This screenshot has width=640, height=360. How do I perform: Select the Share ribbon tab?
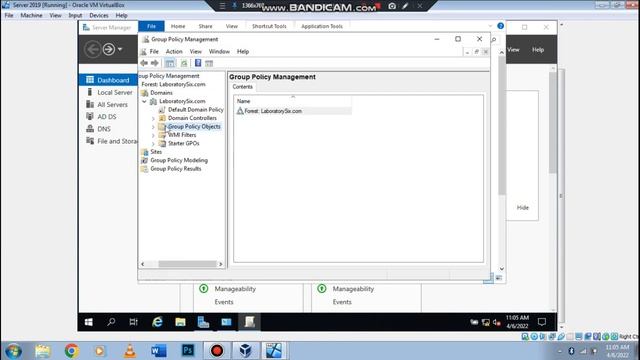(x=205, y=26)
